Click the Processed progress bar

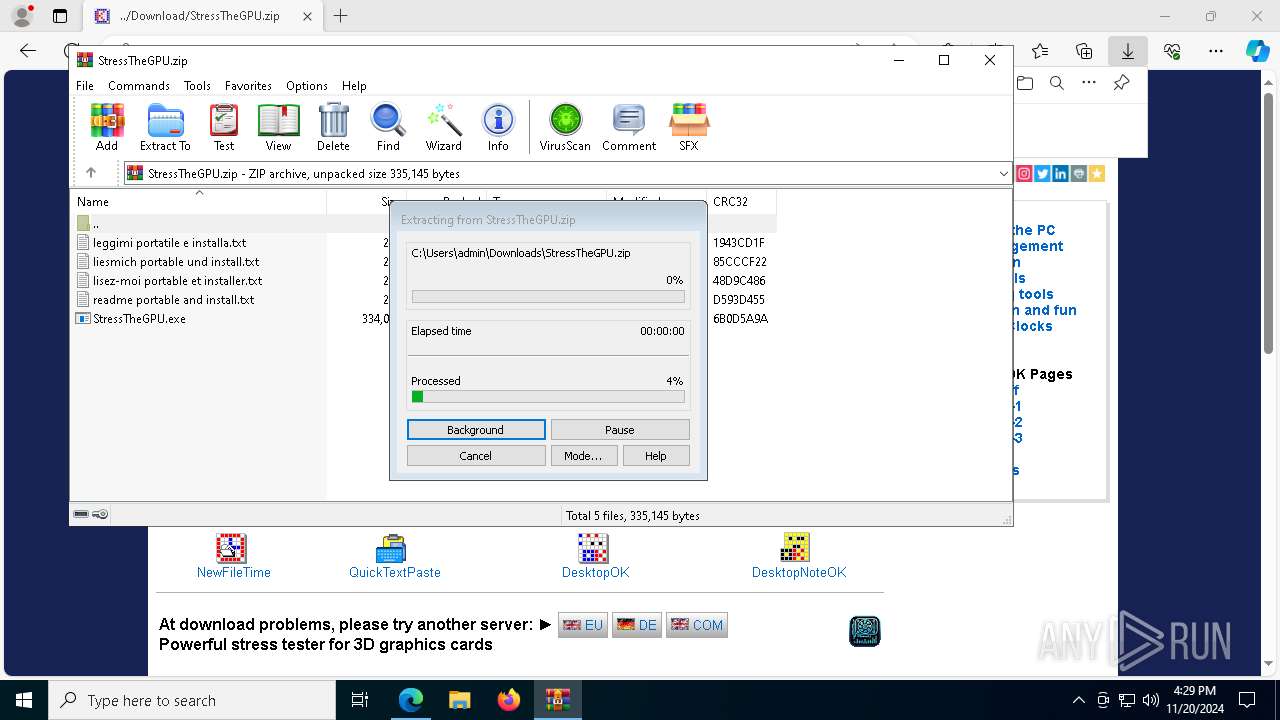tap(548, 397)
